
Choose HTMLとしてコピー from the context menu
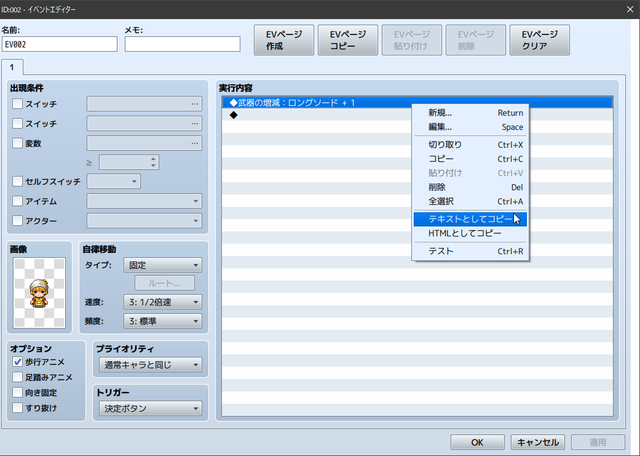coord(470,234)
